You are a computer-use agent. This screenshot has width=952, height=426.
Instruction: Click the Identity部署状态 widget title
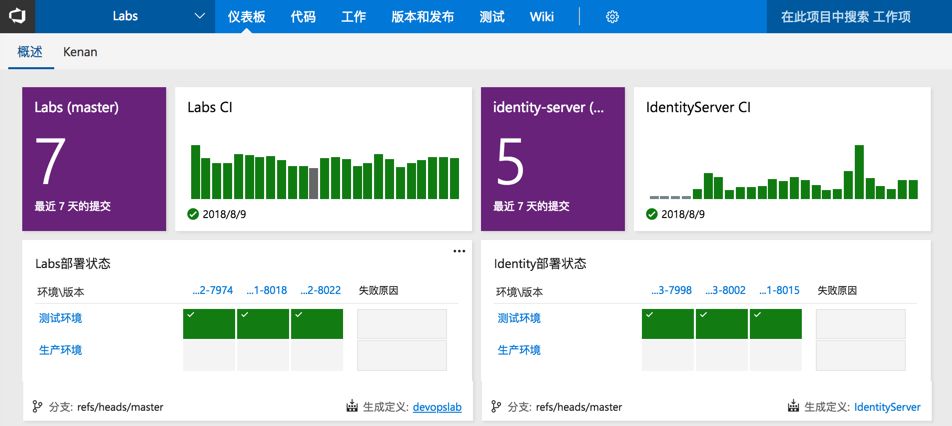point(540,264)
